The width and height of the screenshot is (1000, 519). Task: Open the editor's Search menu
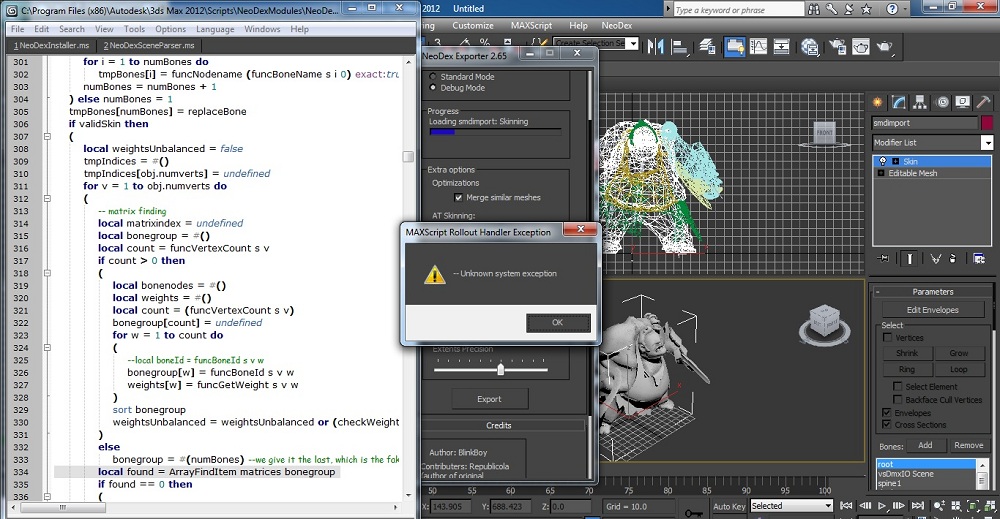71,29
